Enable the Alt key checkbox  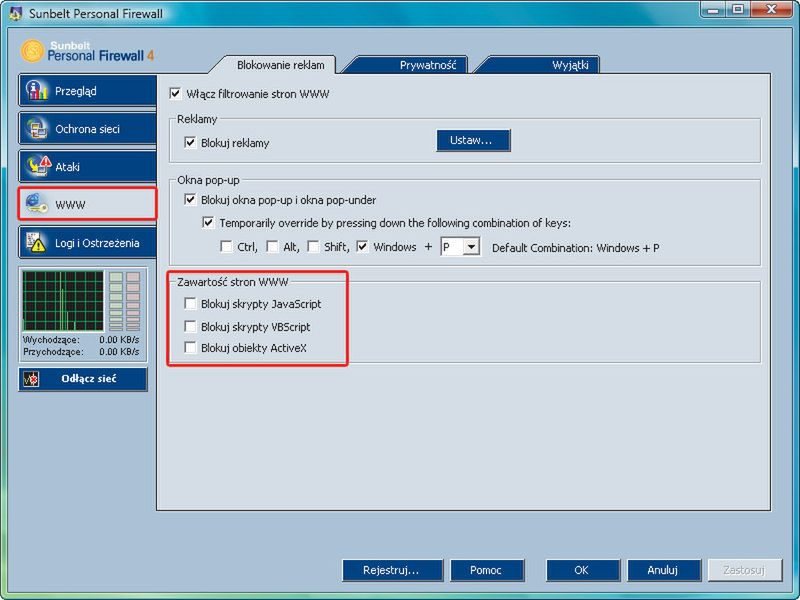pyautogui.click(x=272, y=247)
